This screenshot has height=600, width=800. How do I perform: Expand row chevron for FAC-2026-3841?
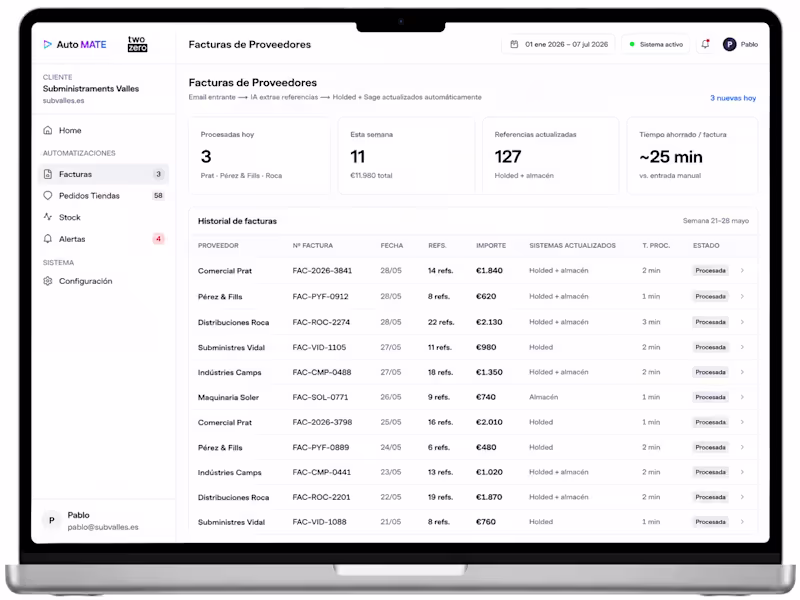(x=742, y=270)
